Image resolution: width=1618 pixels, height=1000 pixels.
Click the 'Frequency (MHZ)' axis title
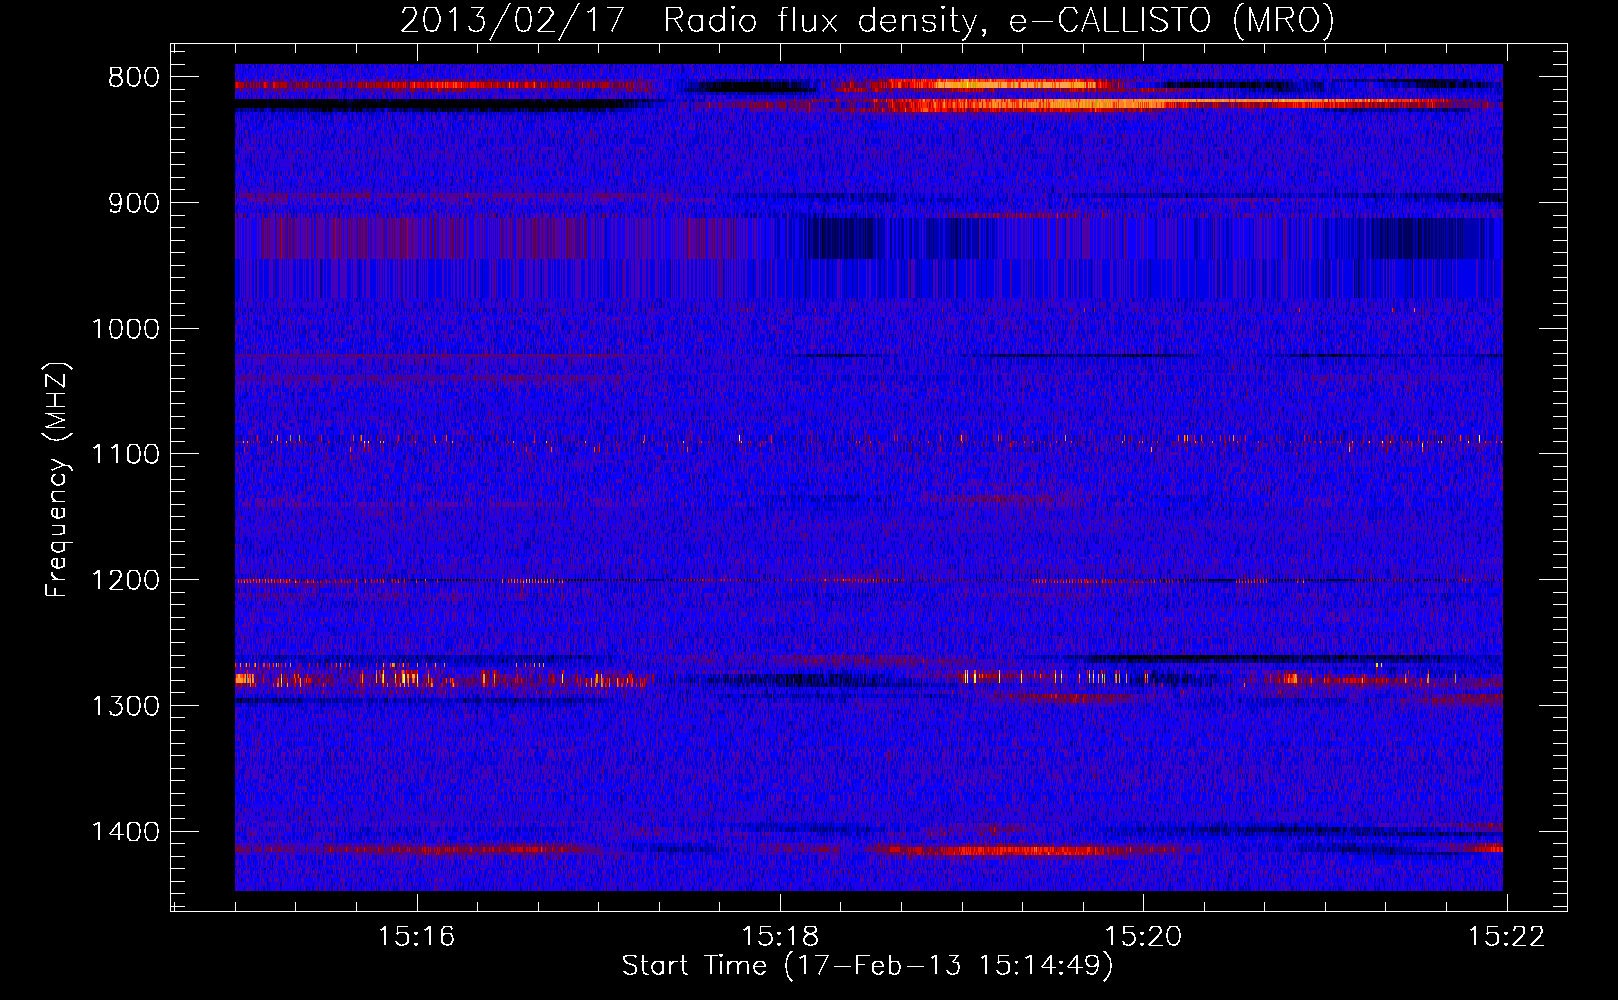(57, 479)
